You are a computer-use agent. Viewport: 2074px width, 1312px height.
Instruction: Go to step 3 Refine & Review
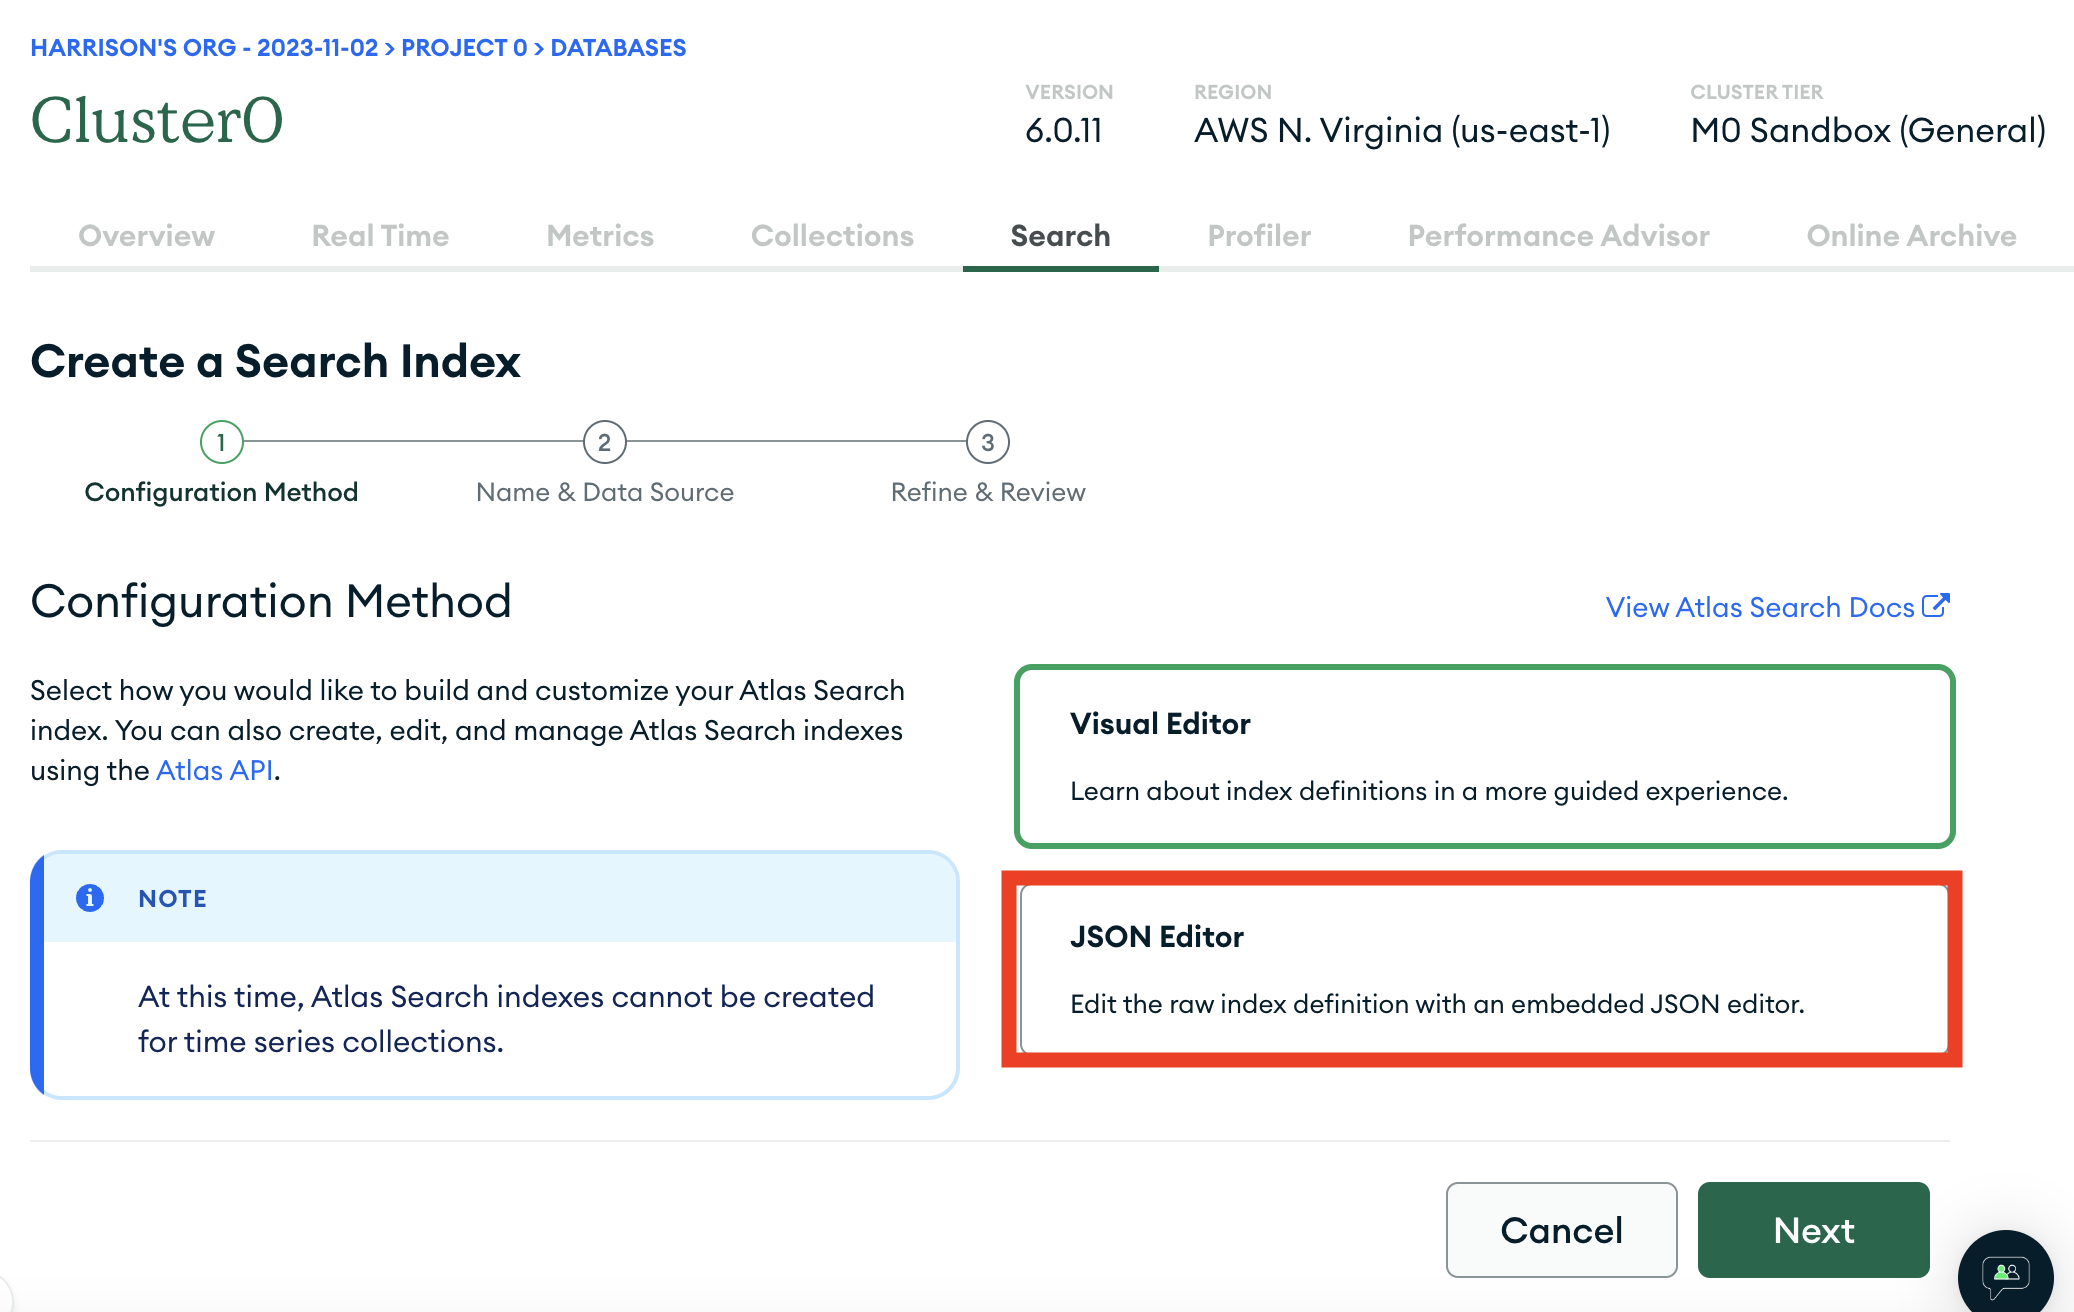[987, 442]
